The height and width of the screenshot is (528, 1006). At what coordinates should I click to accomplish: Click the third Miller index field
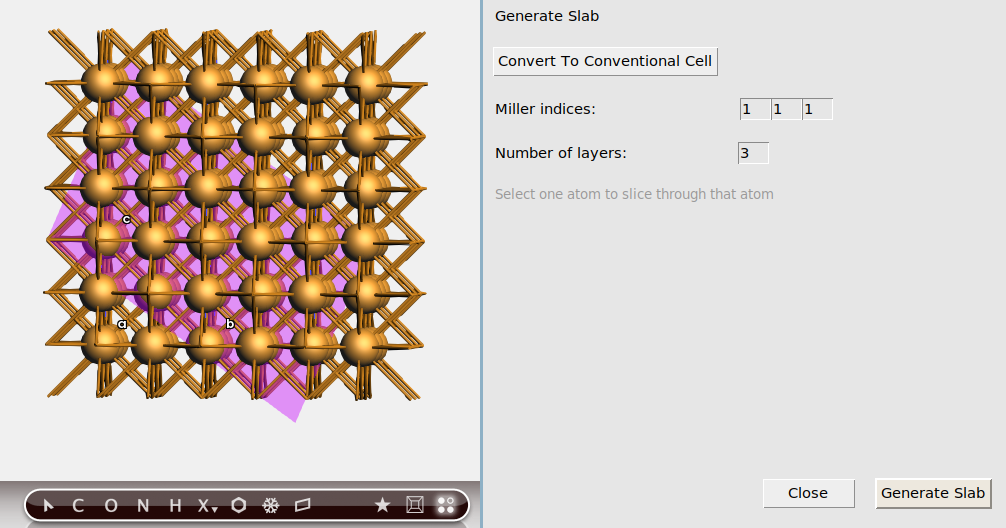[817, 109]
